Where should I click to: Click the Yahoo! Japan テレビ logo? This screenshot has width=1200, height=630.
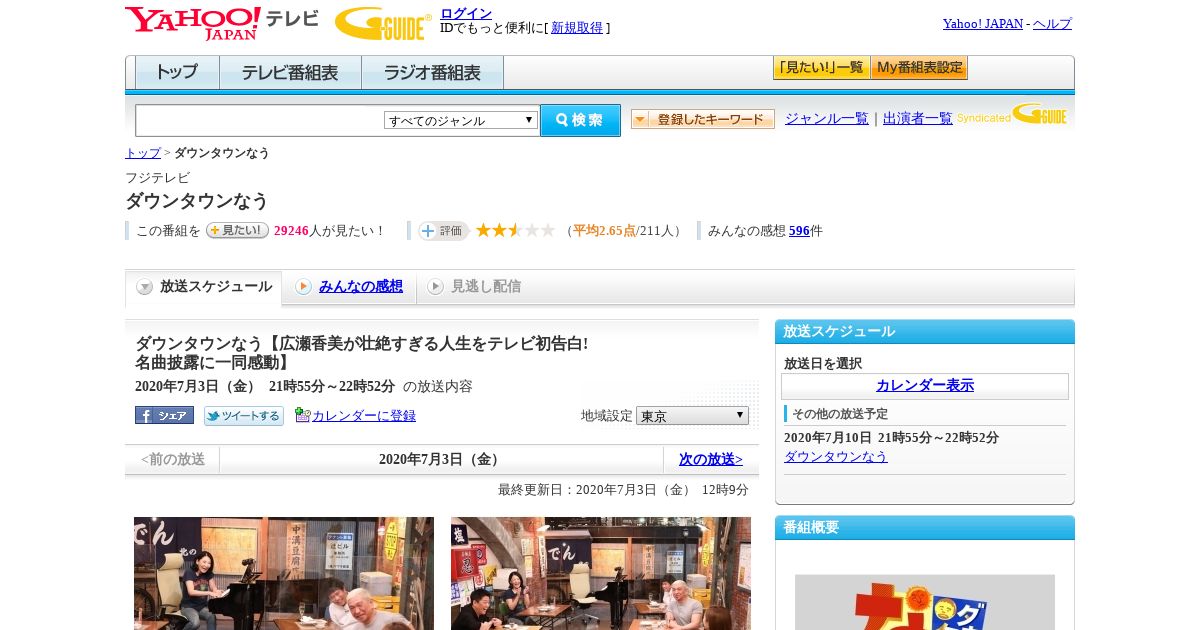pos(221,23)
